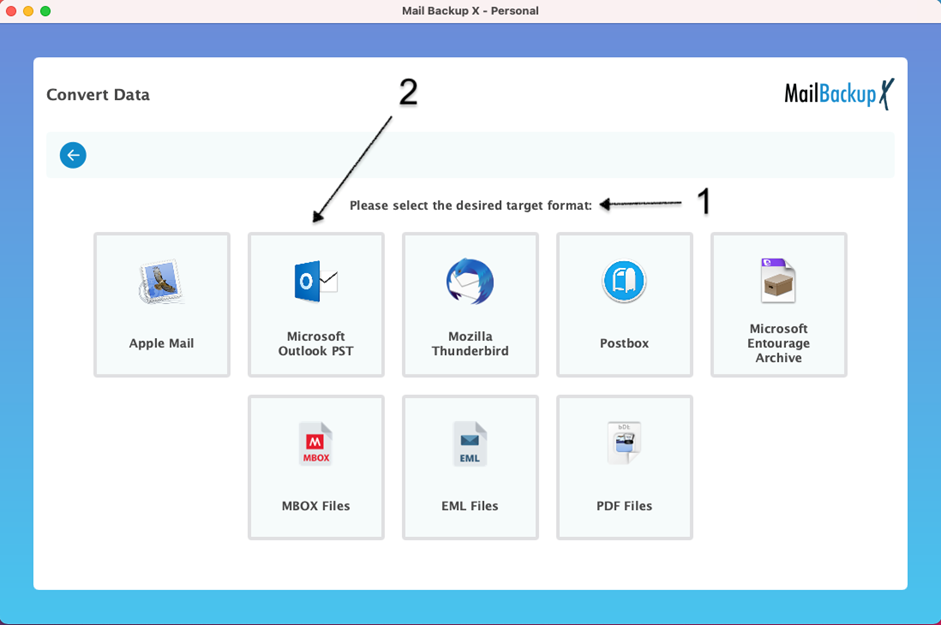Click the 'Microsoft Entourage Archive' label
Viewport: 941px width, 625px height.
click(778, 343)
